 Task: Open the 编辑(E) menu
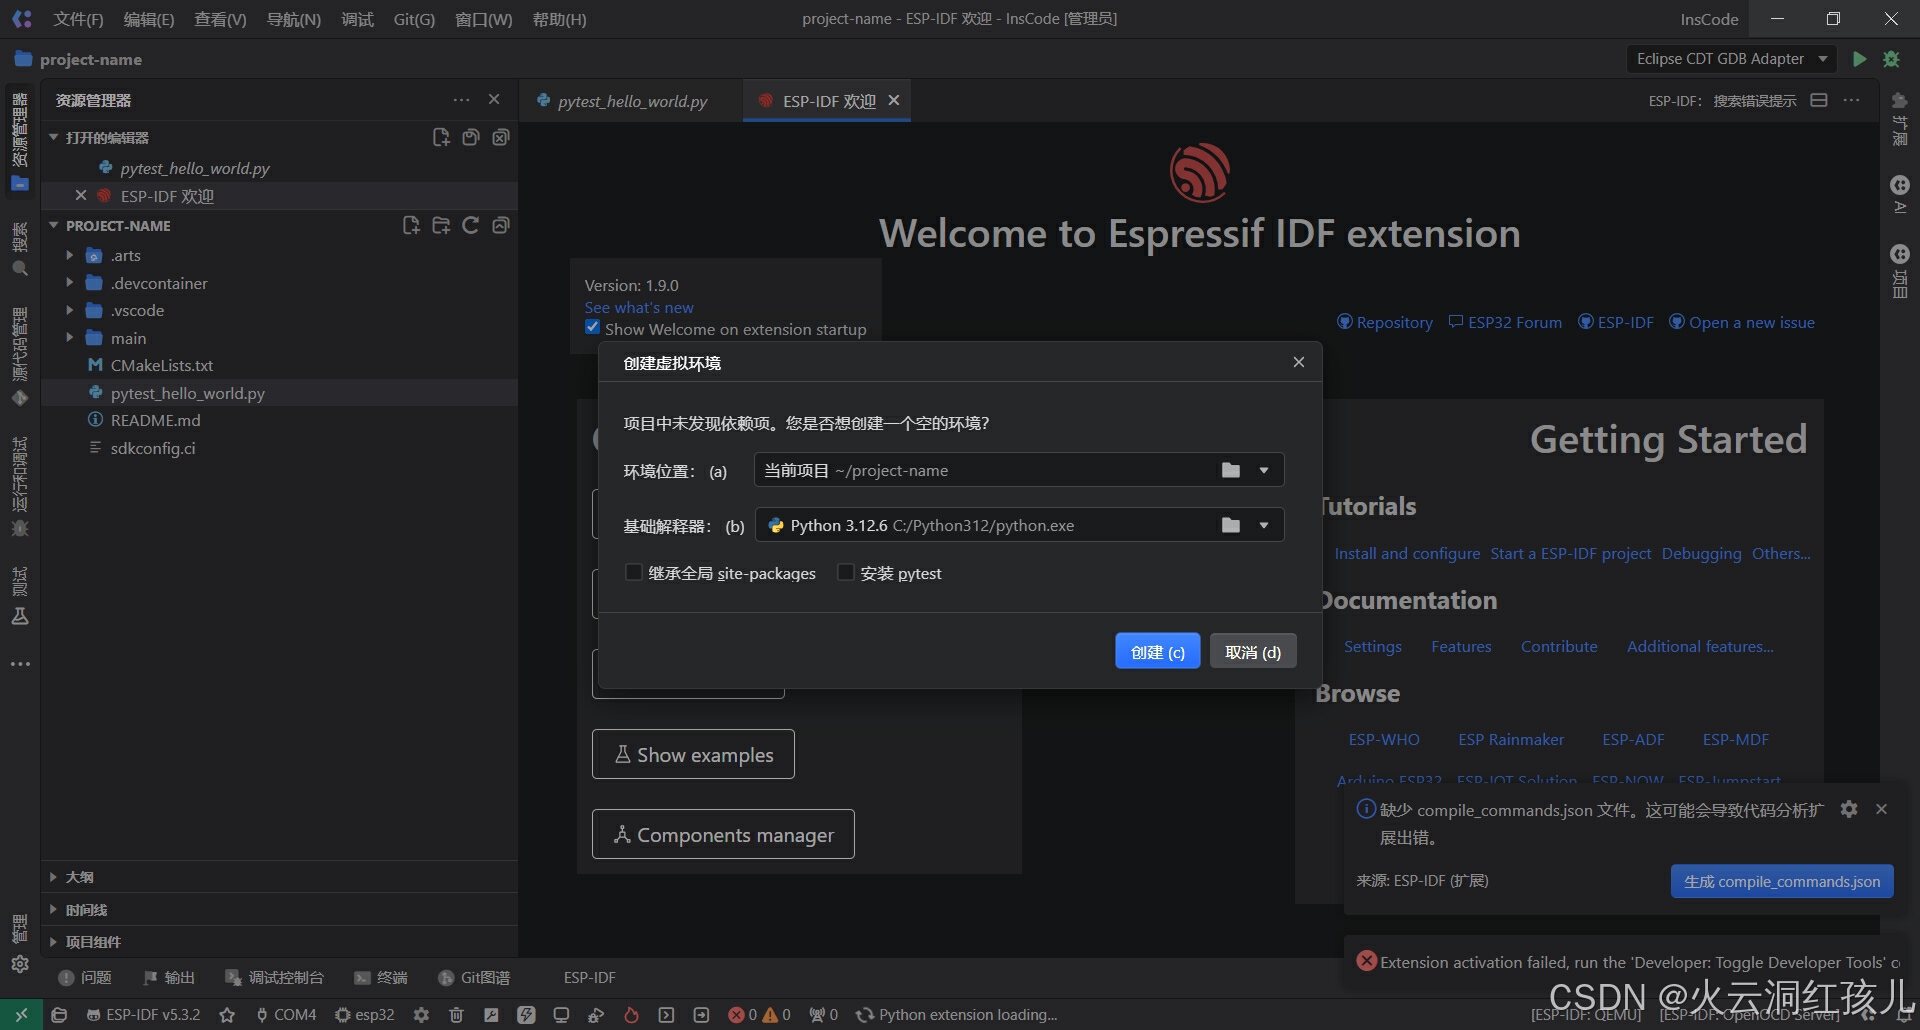(149, 19)
